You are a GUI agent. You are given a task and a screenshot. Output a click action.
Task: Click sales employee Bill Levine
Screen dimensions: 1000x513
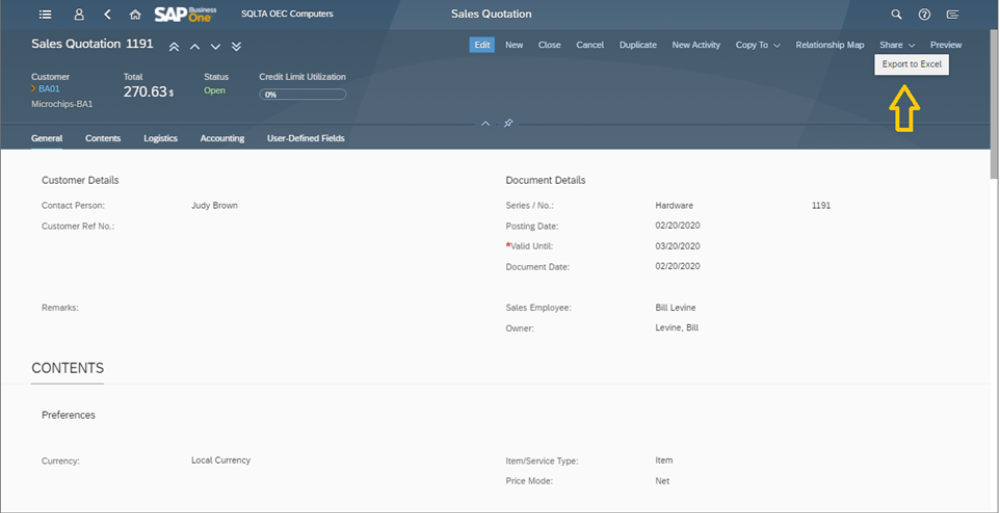click(x=675, y=308)
